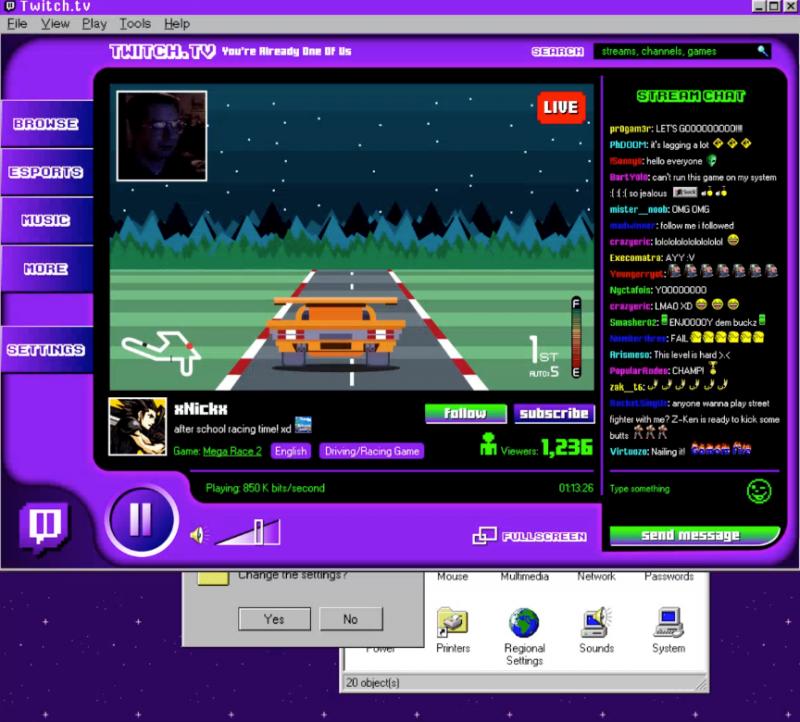The image size is (800, 722).
Task: Click Arismeso's chat username
Action: pyautogui.click(x=630, y=355)
